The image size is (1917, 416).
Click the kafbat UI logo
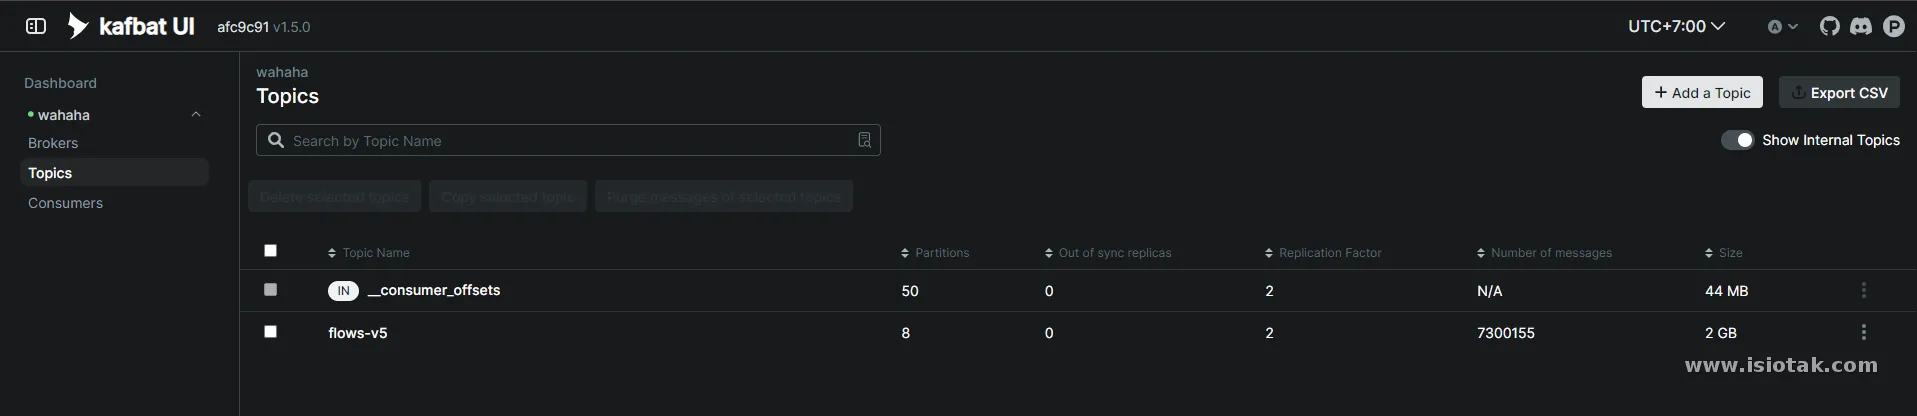tap(131, 26)
